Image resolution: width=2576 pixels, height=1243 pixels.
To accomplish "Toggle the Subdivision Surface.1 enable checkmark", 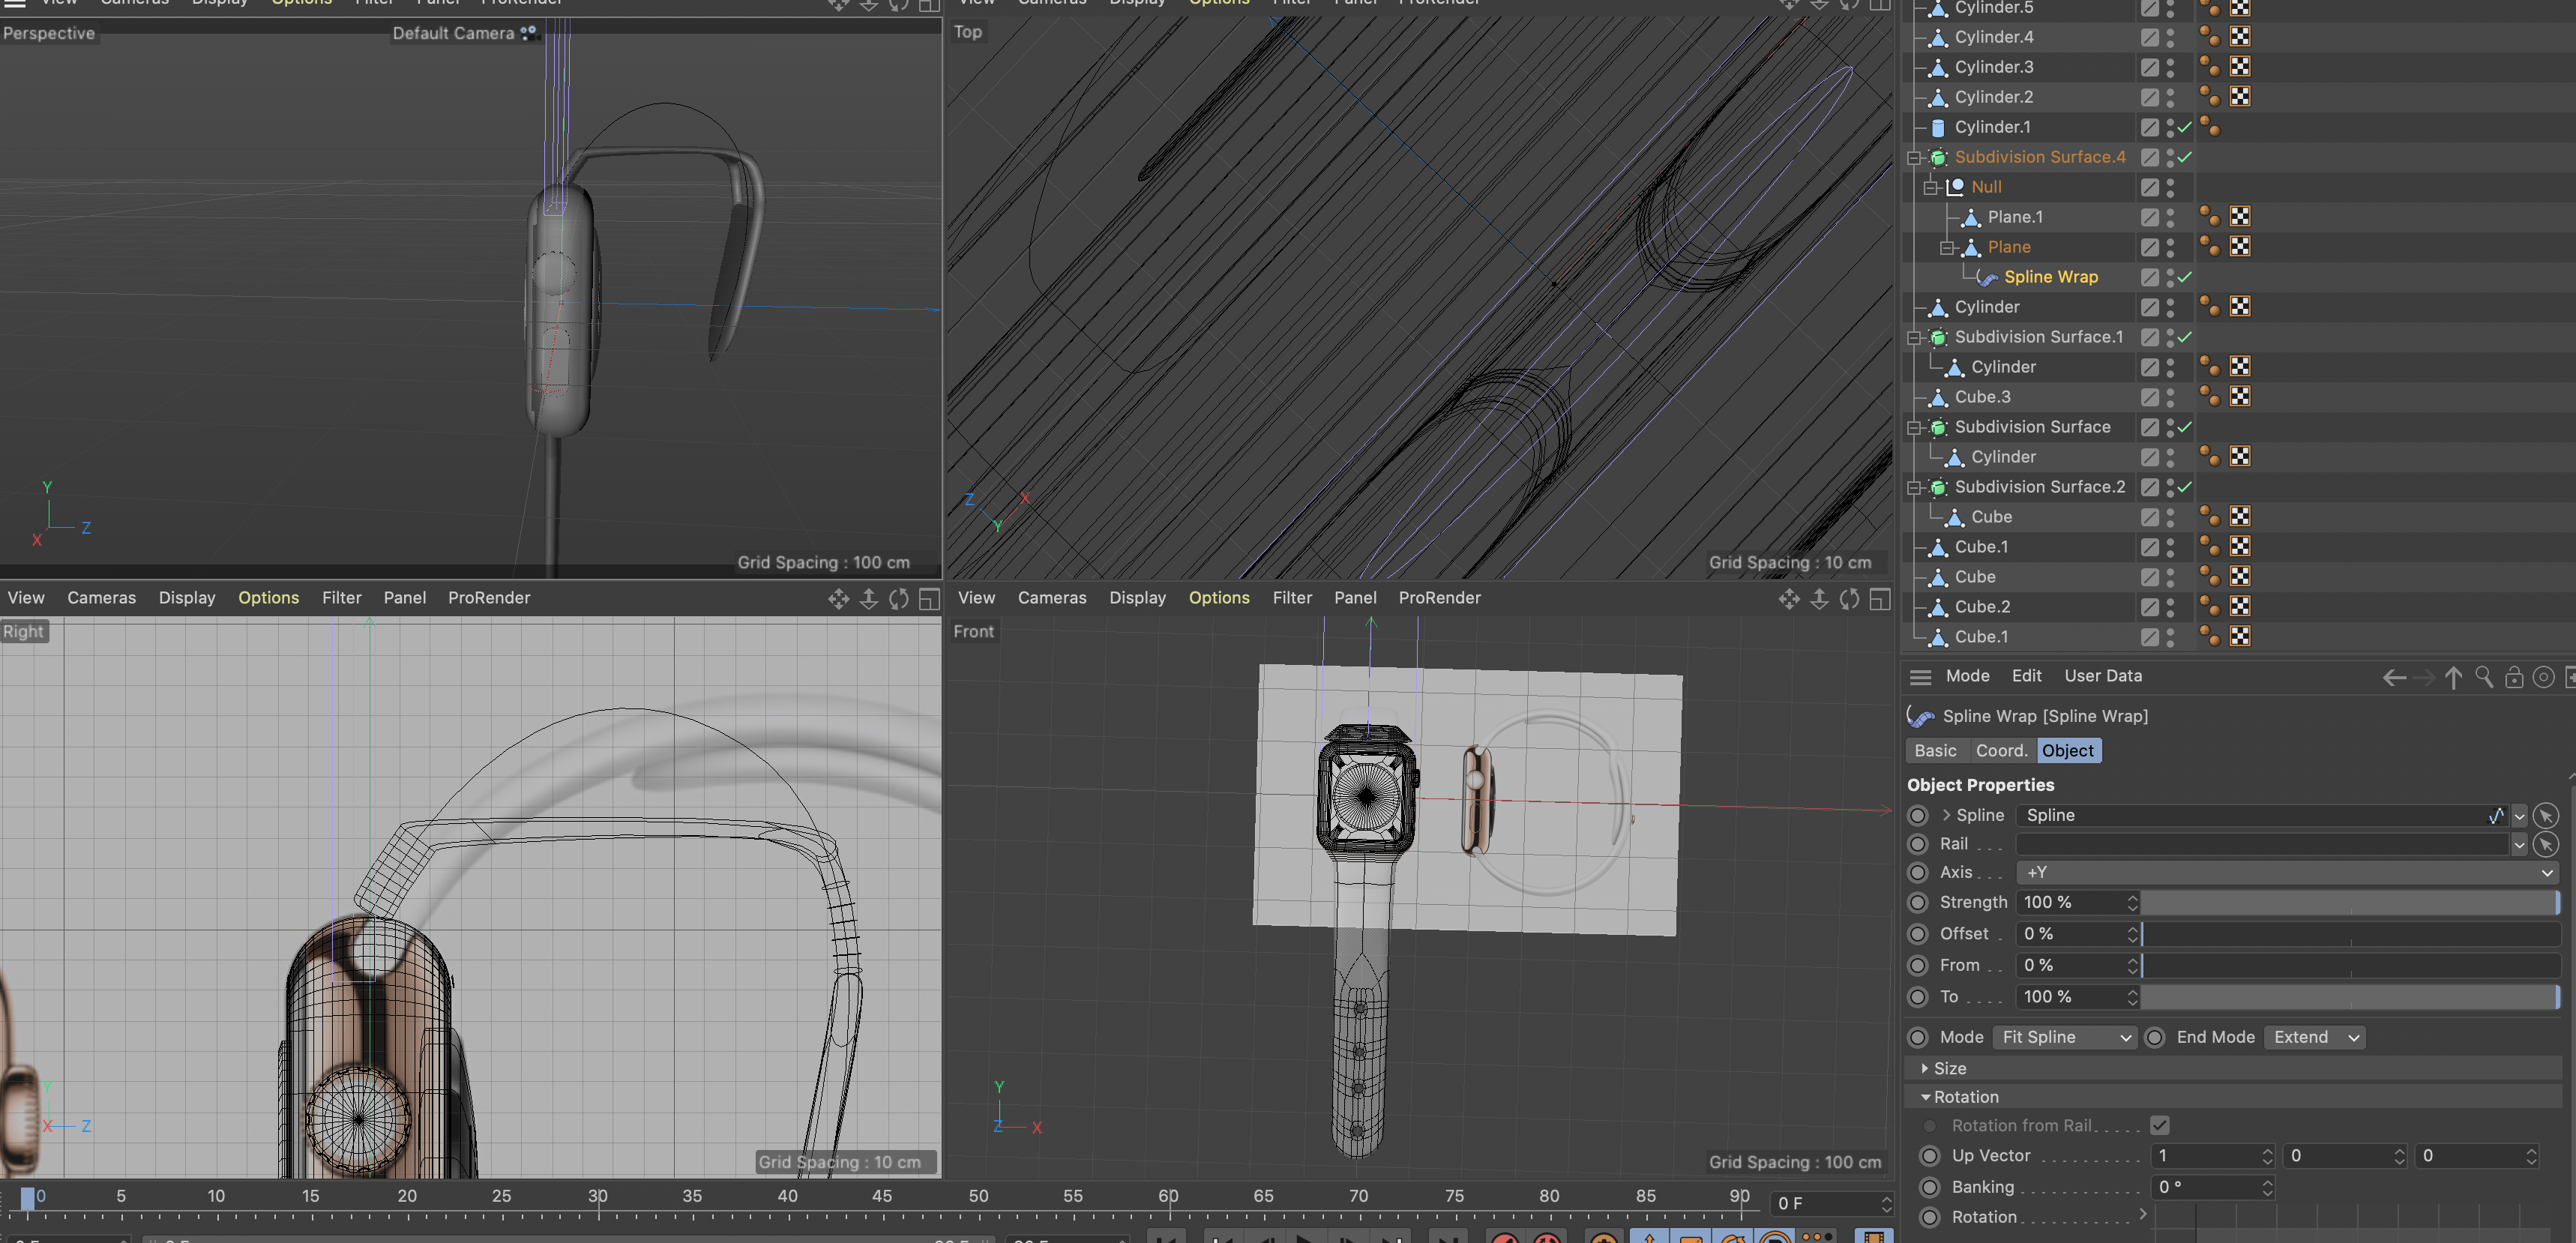I will coord(2185,337).
